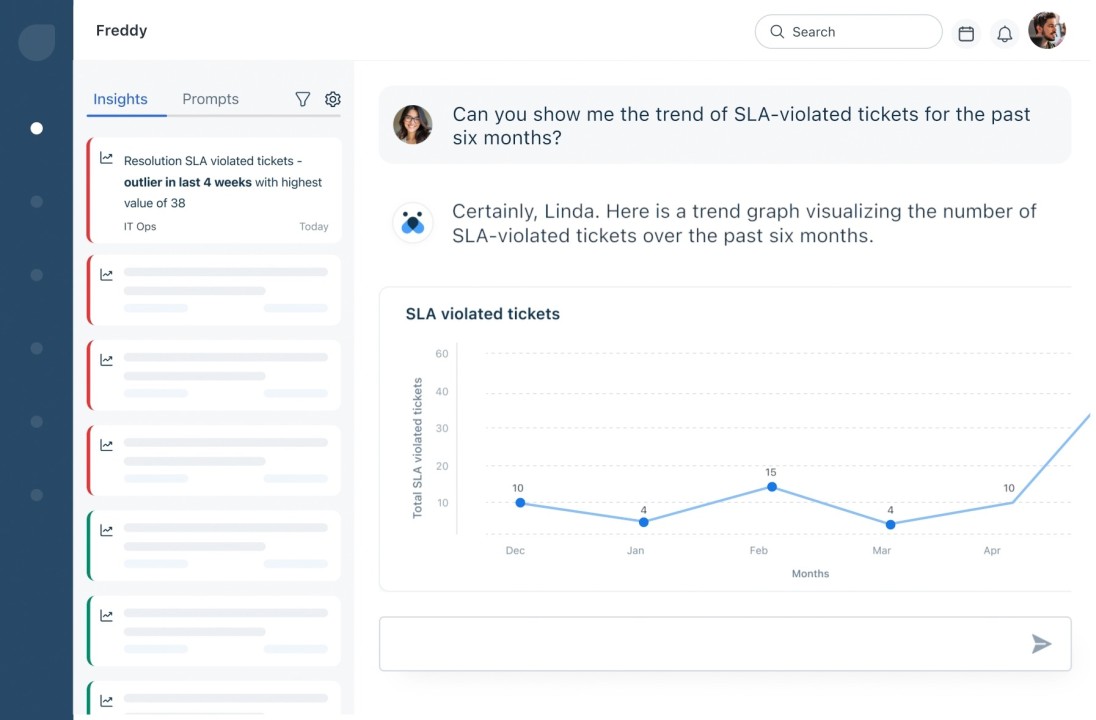This screenshot has height=720, width=1096.
Task: Click the Jan data point labeled 4
Action: (x=643, y=522)
